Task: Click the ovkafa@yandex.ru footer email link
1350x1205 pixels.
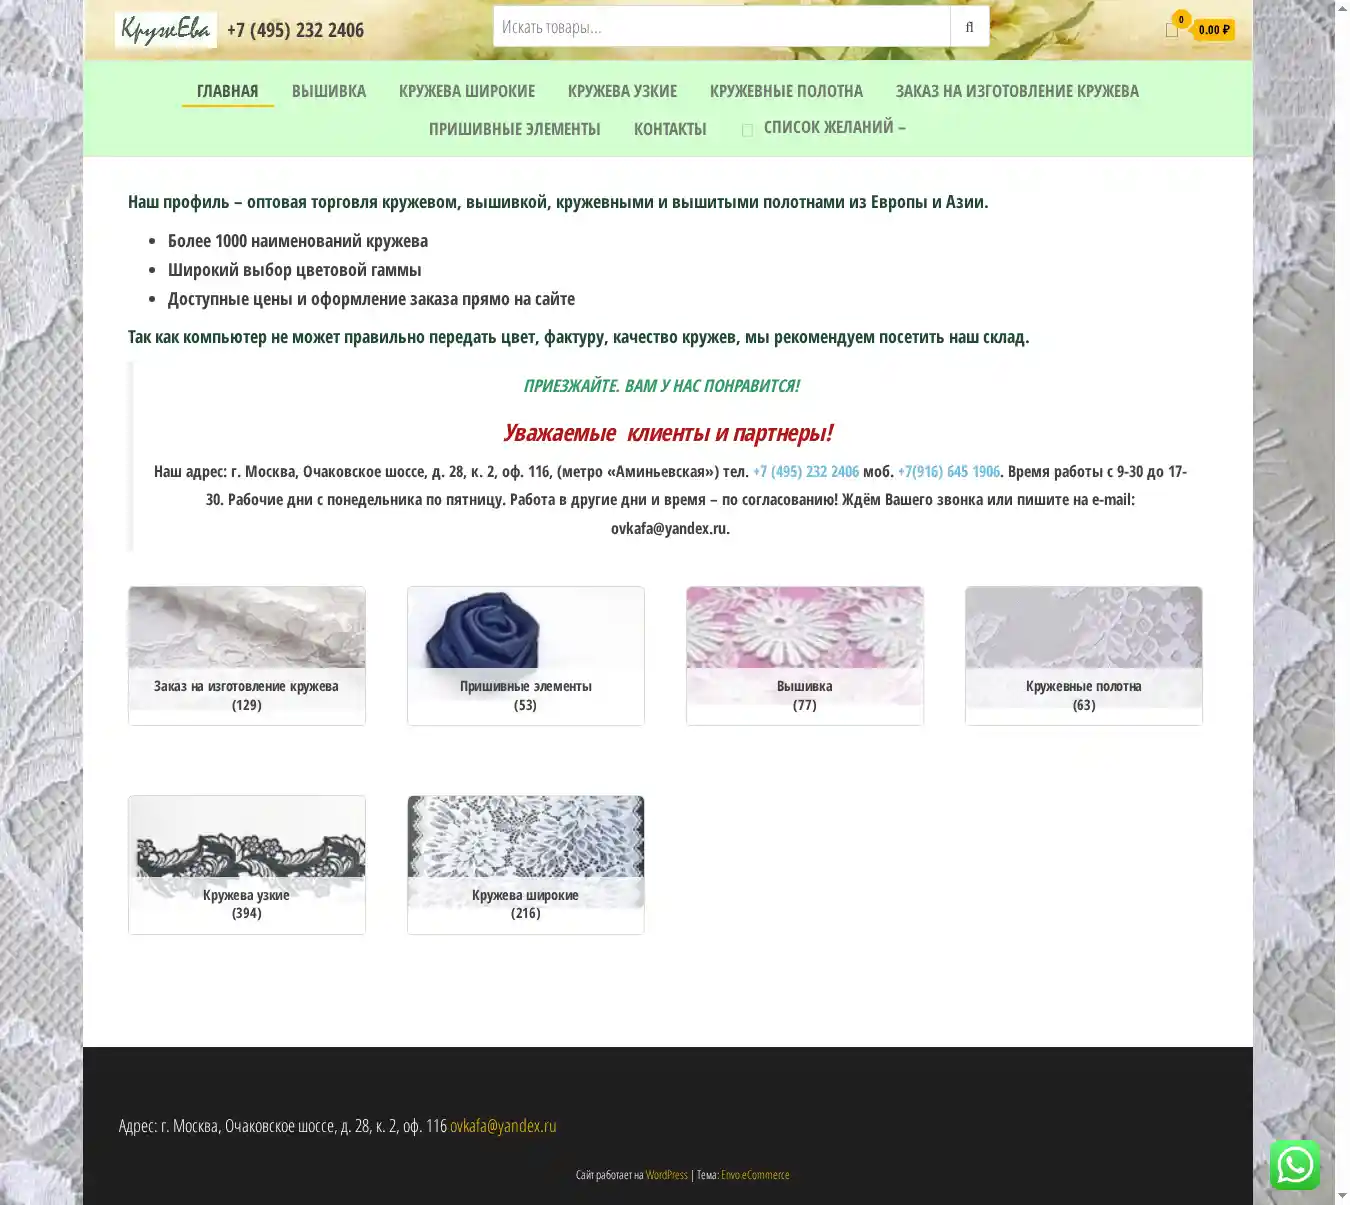Action: [503, 1126]
